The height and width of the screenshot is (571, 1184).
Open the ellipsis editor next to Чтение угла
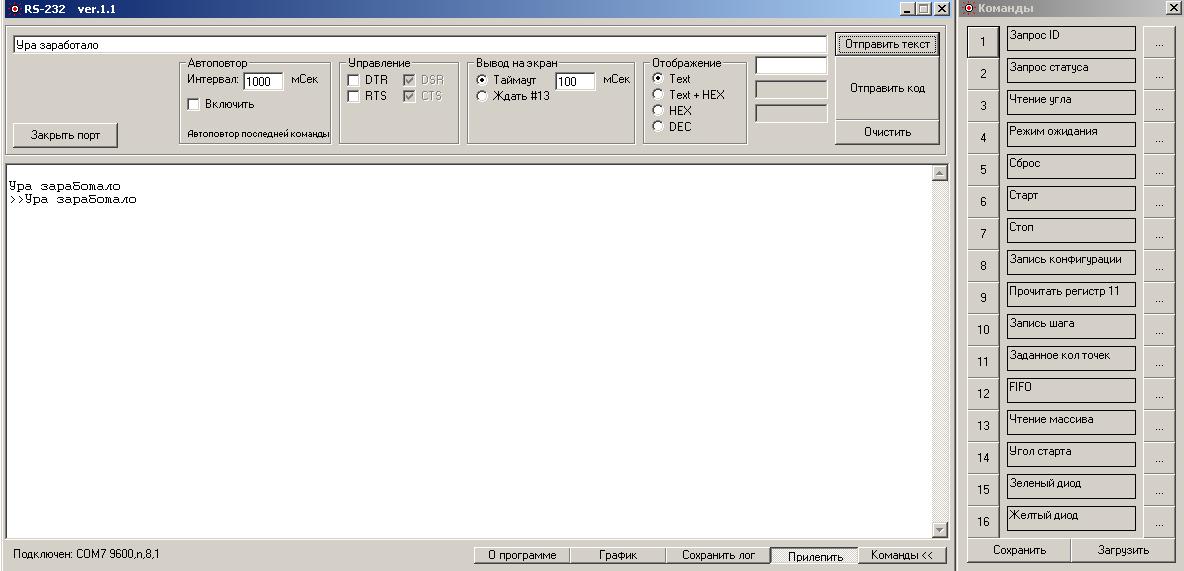pos(1159,106)
